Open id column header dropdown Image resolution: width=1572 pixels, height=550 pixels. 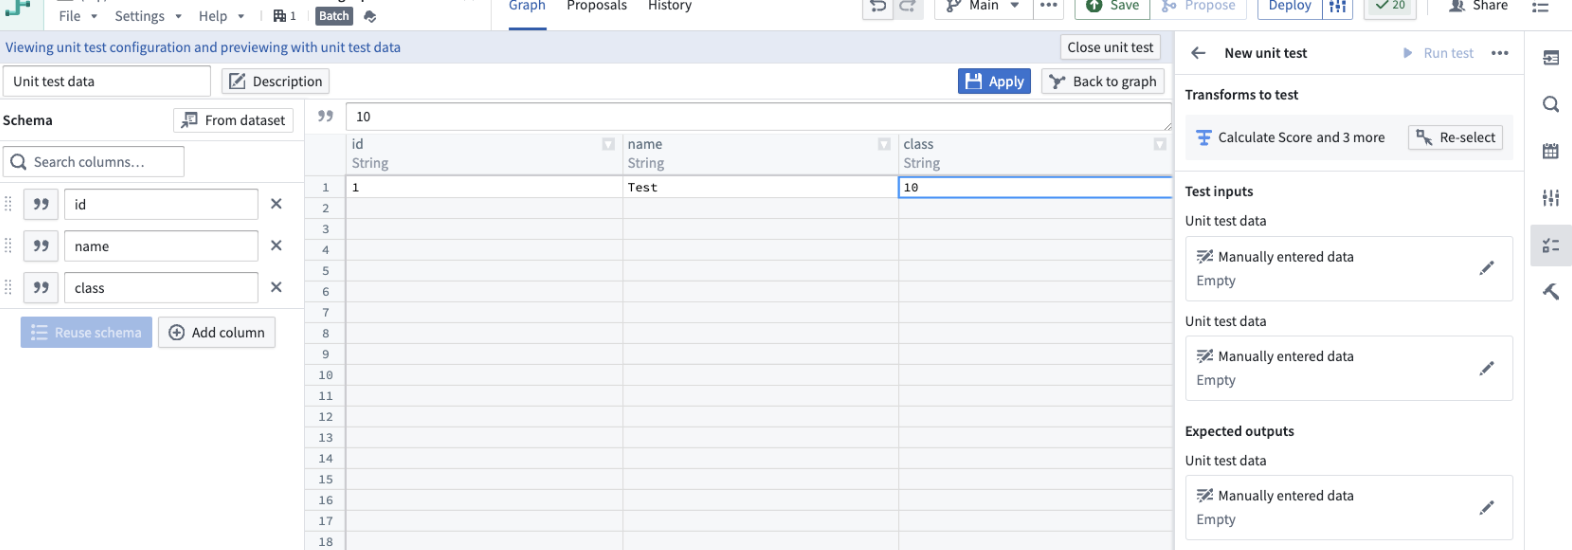pos(608,145)
